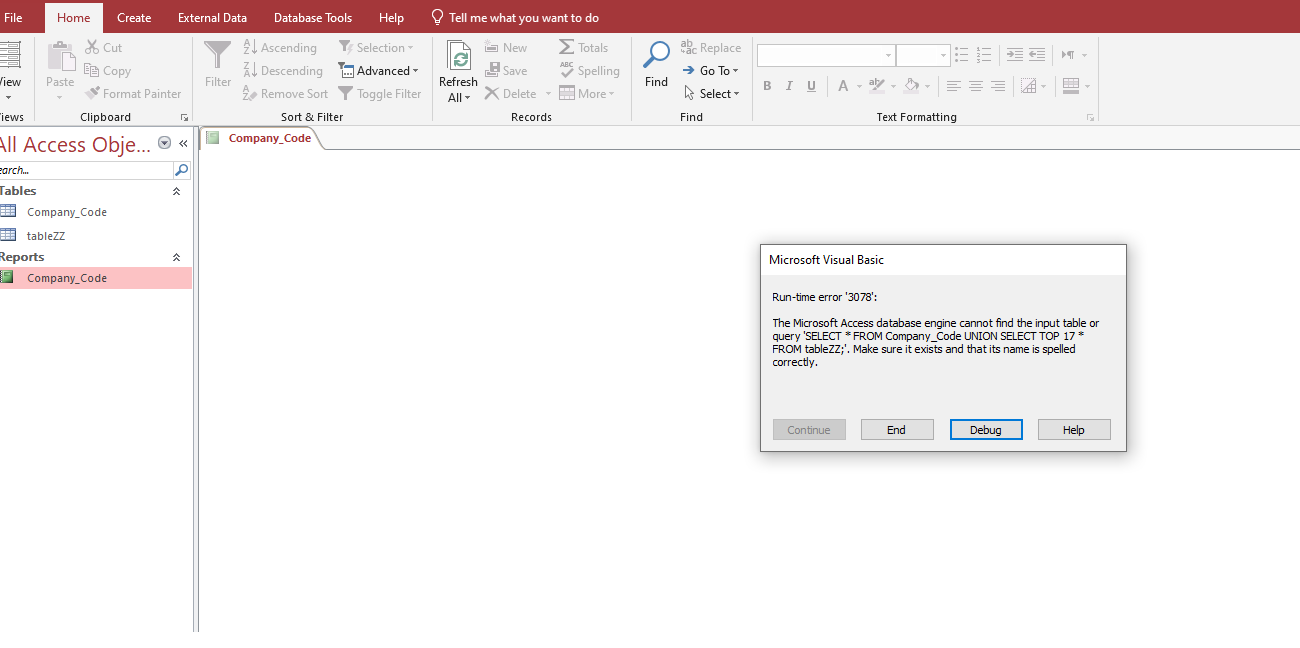Align text to the right
Viewport: 1300px width, 648px height.
pos(998,87)
